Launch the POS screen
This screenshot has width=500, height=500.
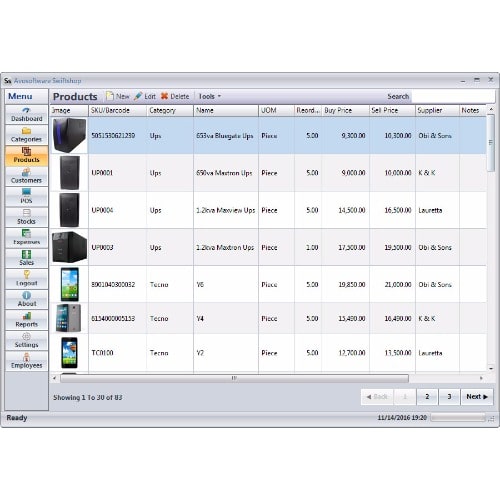[x=27, y=197]
